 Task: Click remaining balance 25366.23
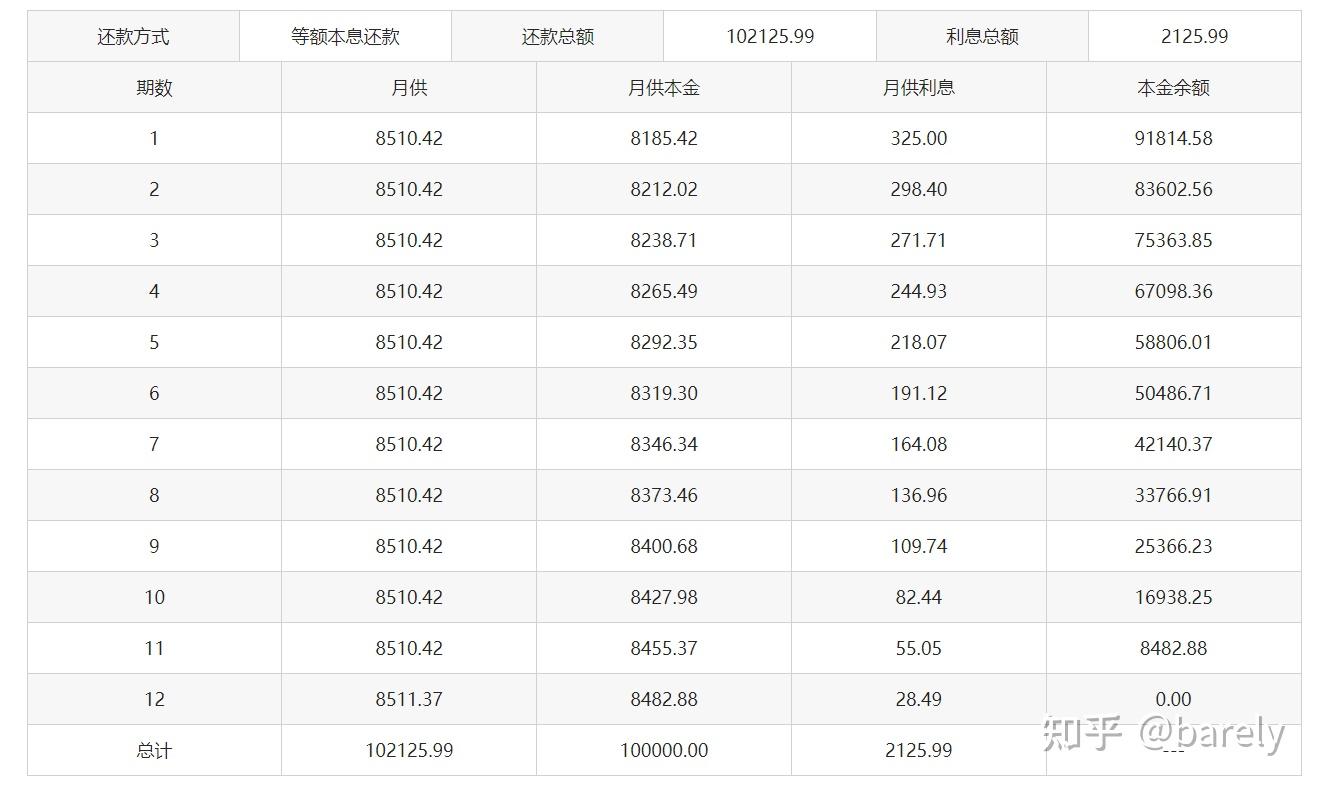click(1173, 547)
